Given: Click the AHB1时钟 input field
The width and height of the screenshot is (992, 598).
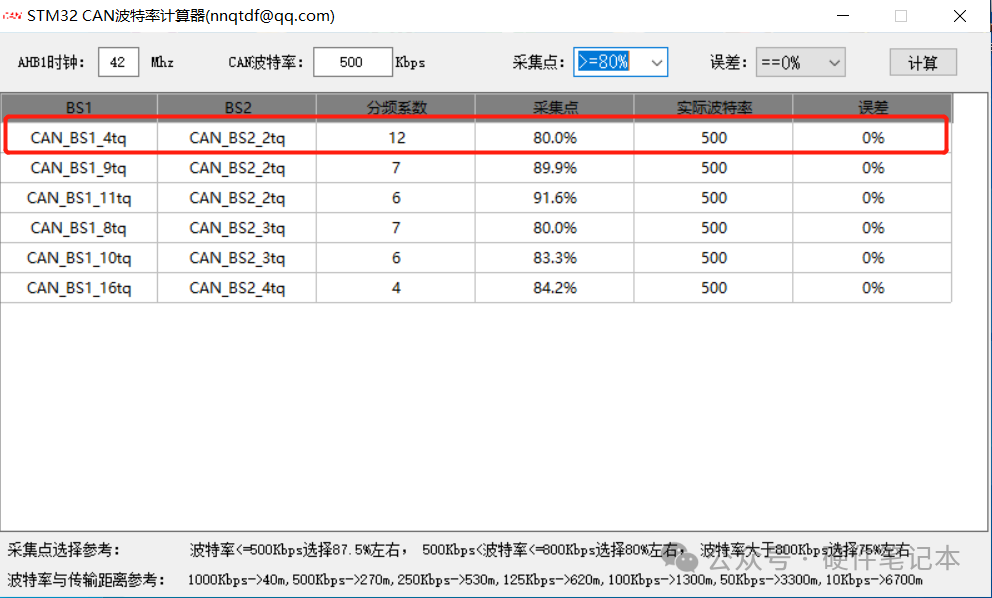Looking at the screenshot, I should [x=118, y=61].
